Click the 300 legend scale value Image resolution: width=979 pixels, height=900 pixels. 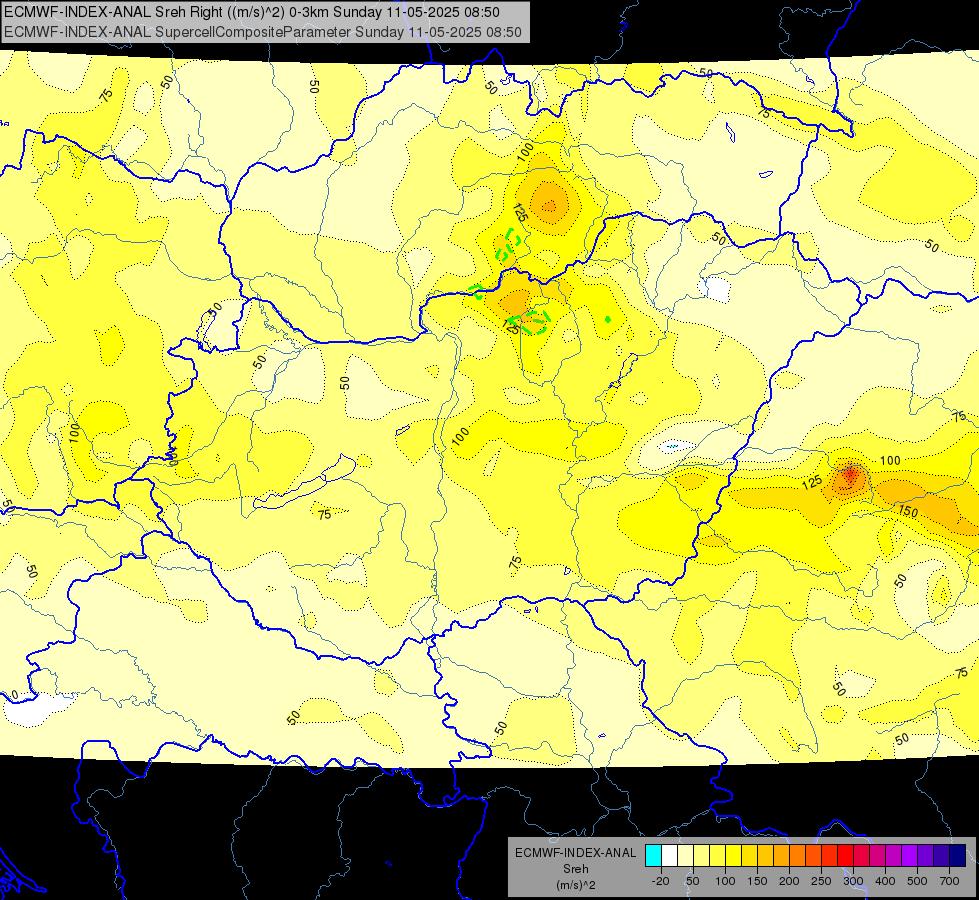point(853,881)
